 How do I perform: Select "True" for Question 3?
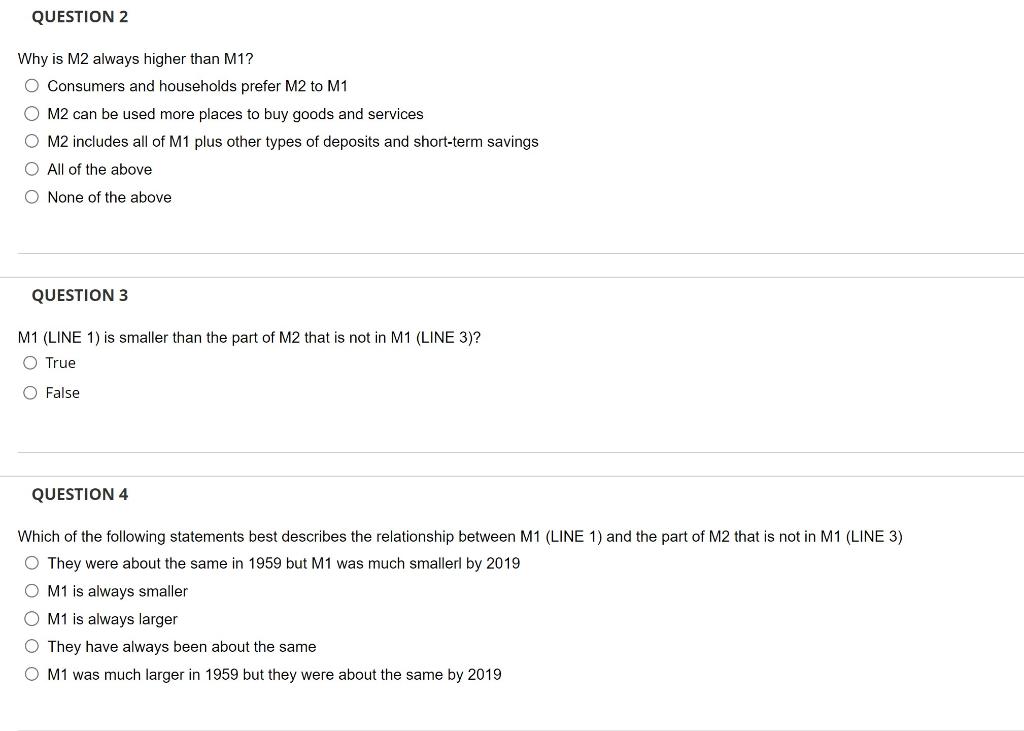pyautogui.click(x=29, y=362)
